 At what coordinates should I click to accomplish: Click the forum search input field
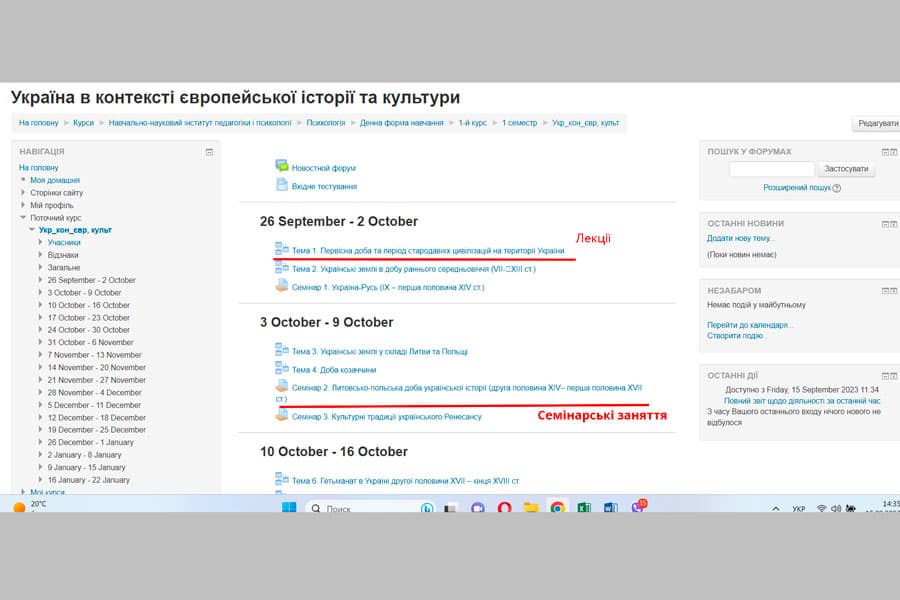click(x=770, y=169)
